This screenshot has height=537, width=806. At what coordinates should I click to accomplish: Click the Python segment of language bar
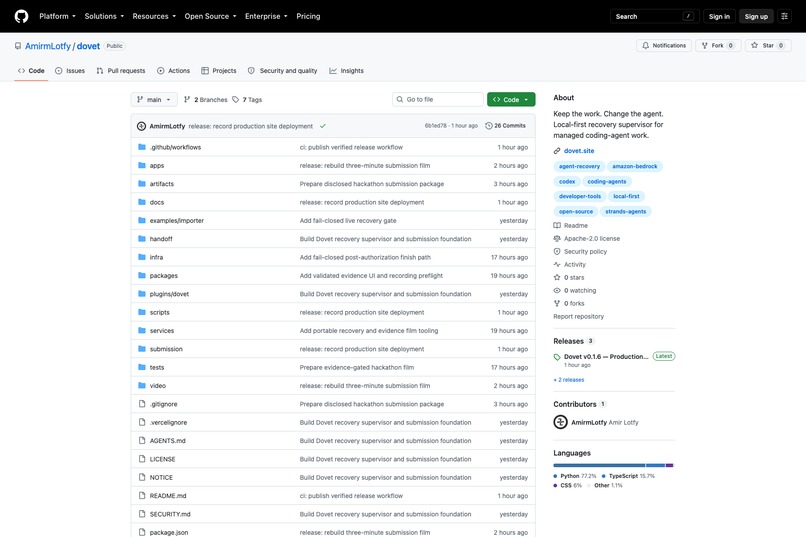599,465
